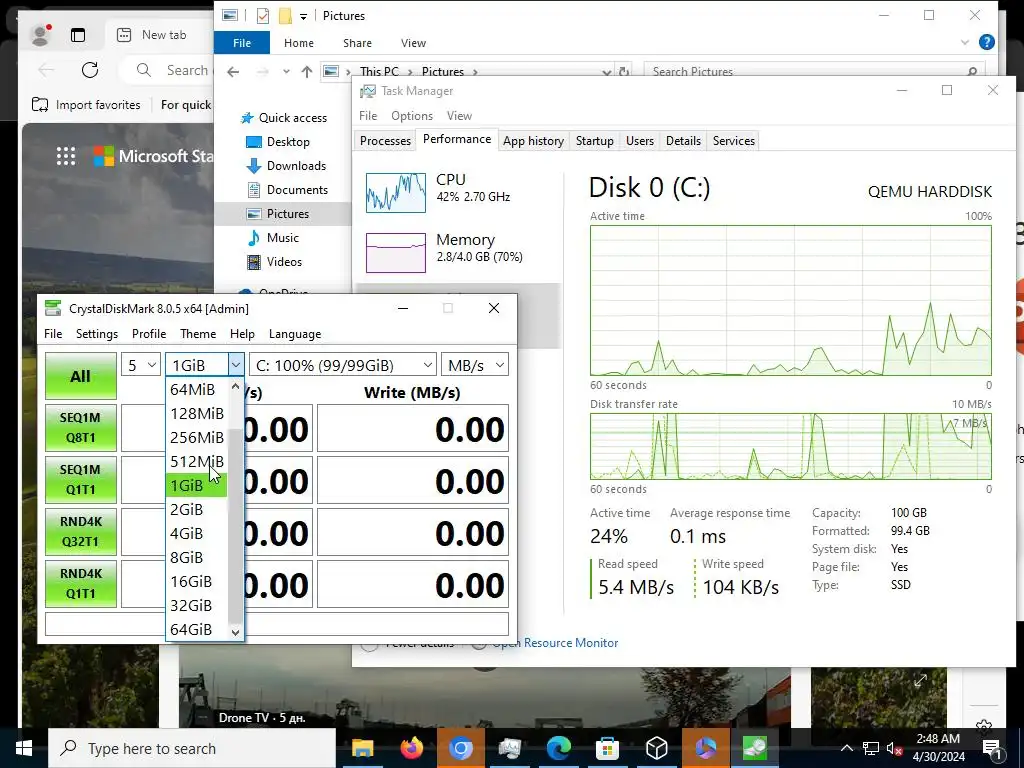
Task: Switch to App history tab
Action: pos(533,140)
